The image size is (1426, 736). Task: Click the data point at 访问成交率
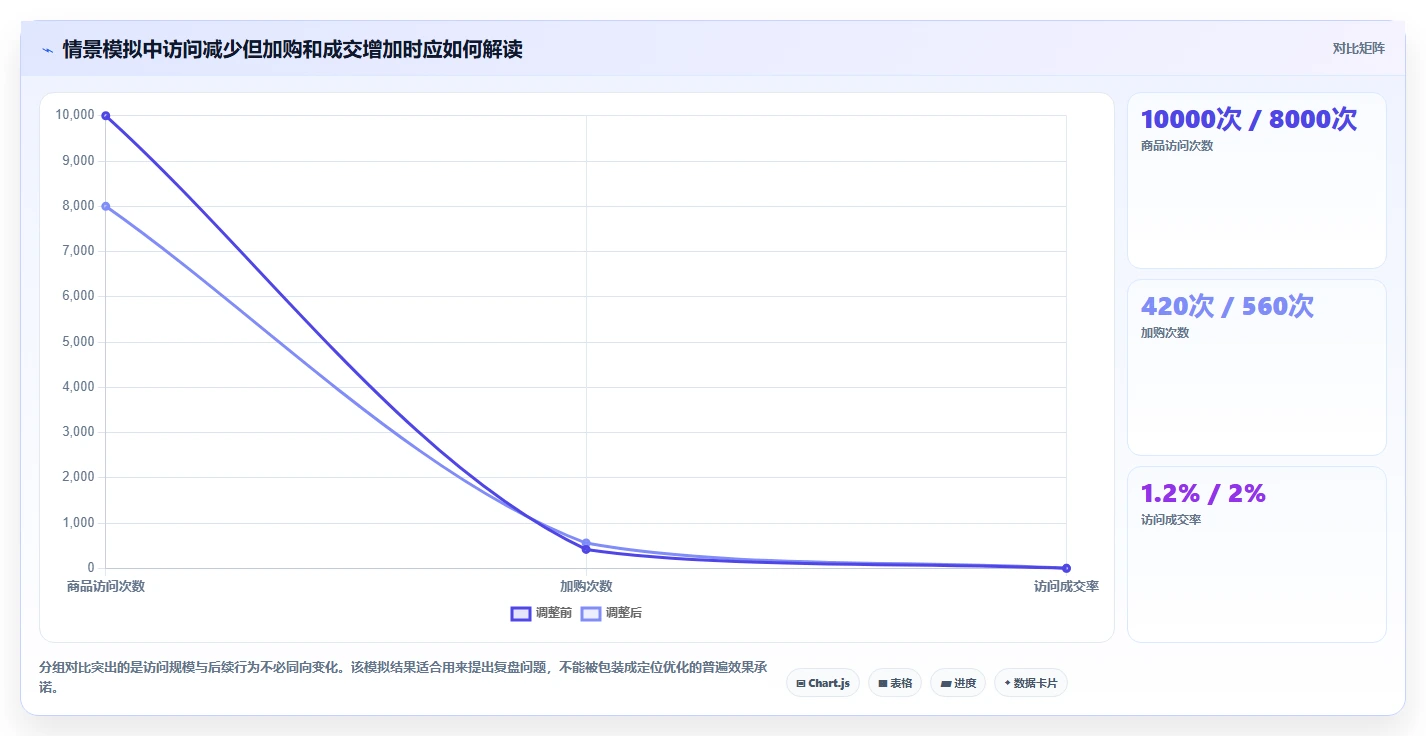[1066, 568]
